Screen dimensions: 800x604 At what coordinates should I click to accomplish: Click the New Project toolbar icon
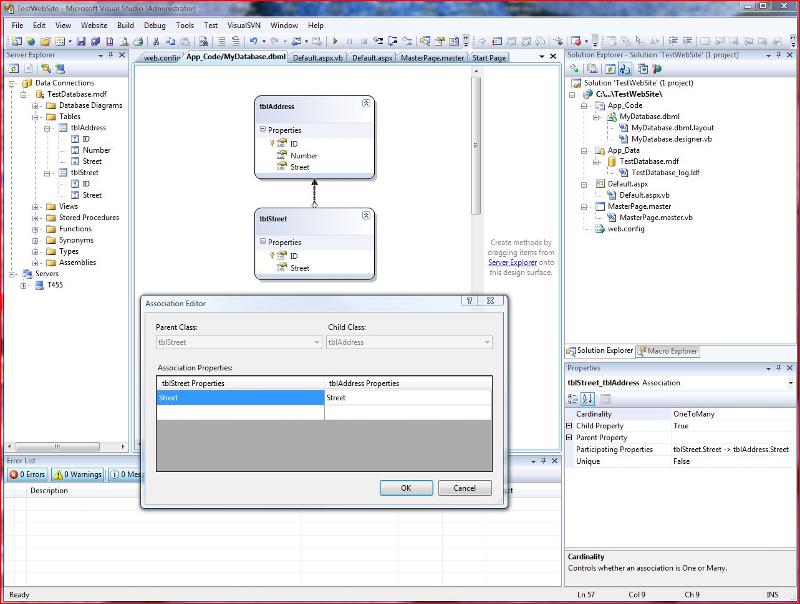coord(17,41)
